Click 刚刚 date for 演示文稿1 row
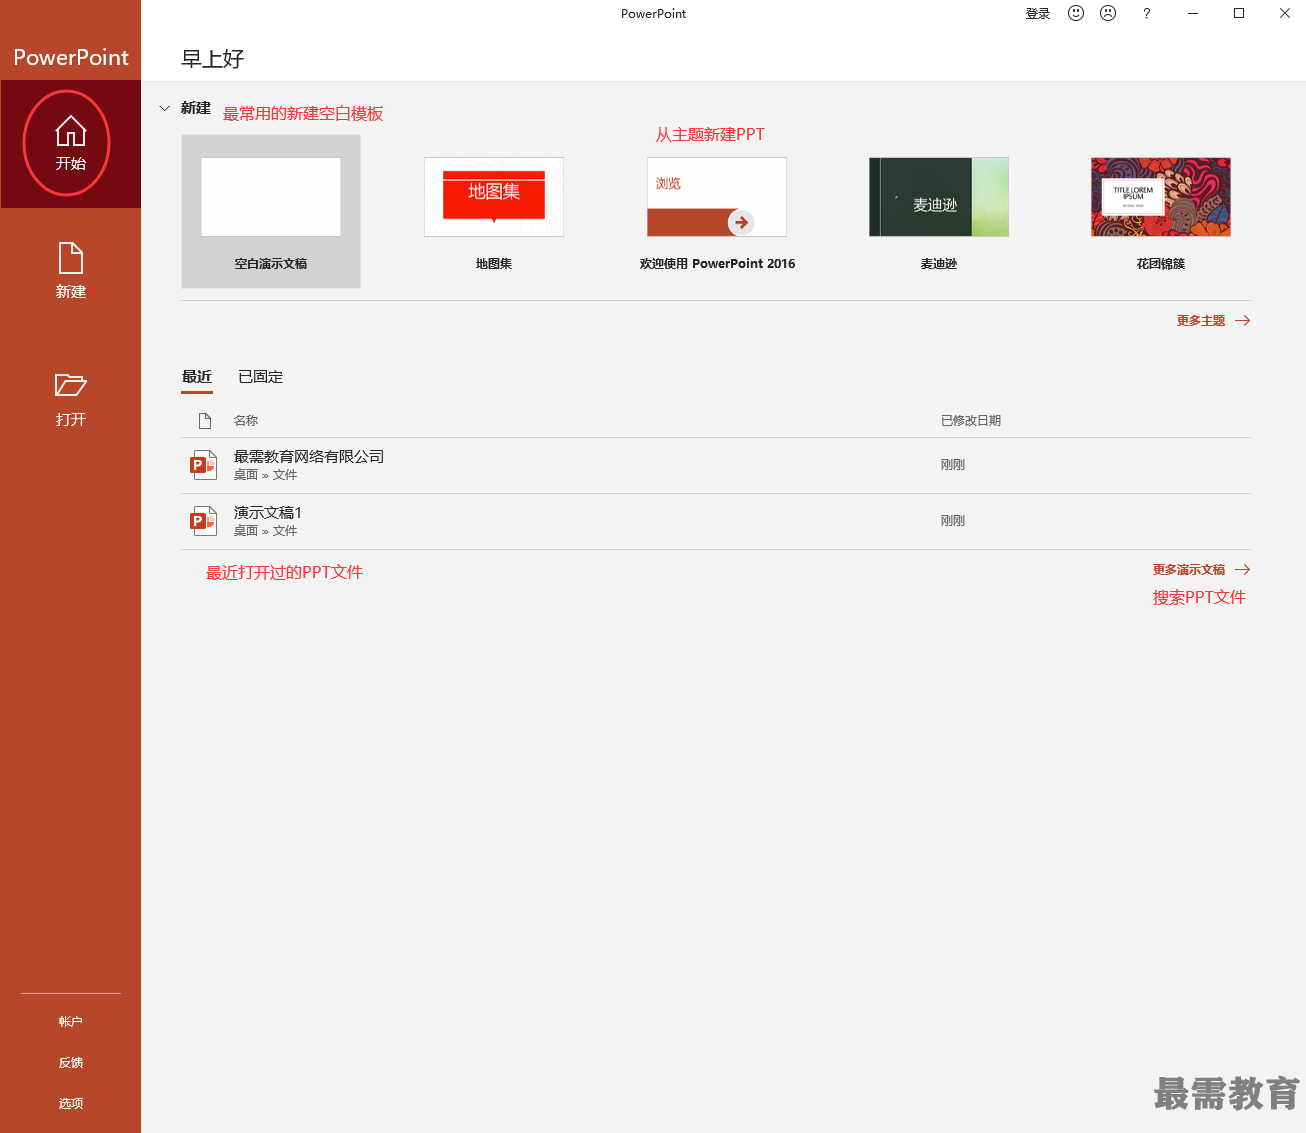This screenshot has width=1306, height=1133. point(953,521)
